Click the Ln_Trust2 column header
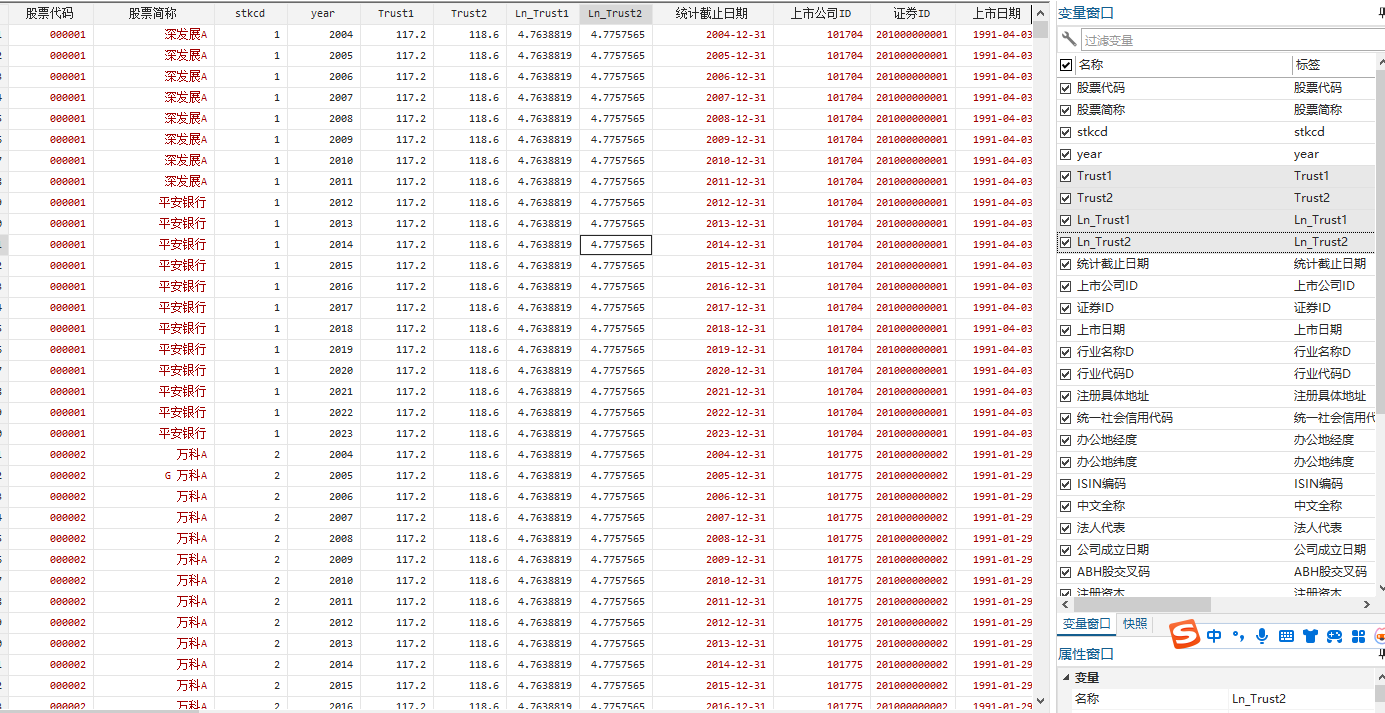Screen dimensions: 1385x713 tap(615, 13)
